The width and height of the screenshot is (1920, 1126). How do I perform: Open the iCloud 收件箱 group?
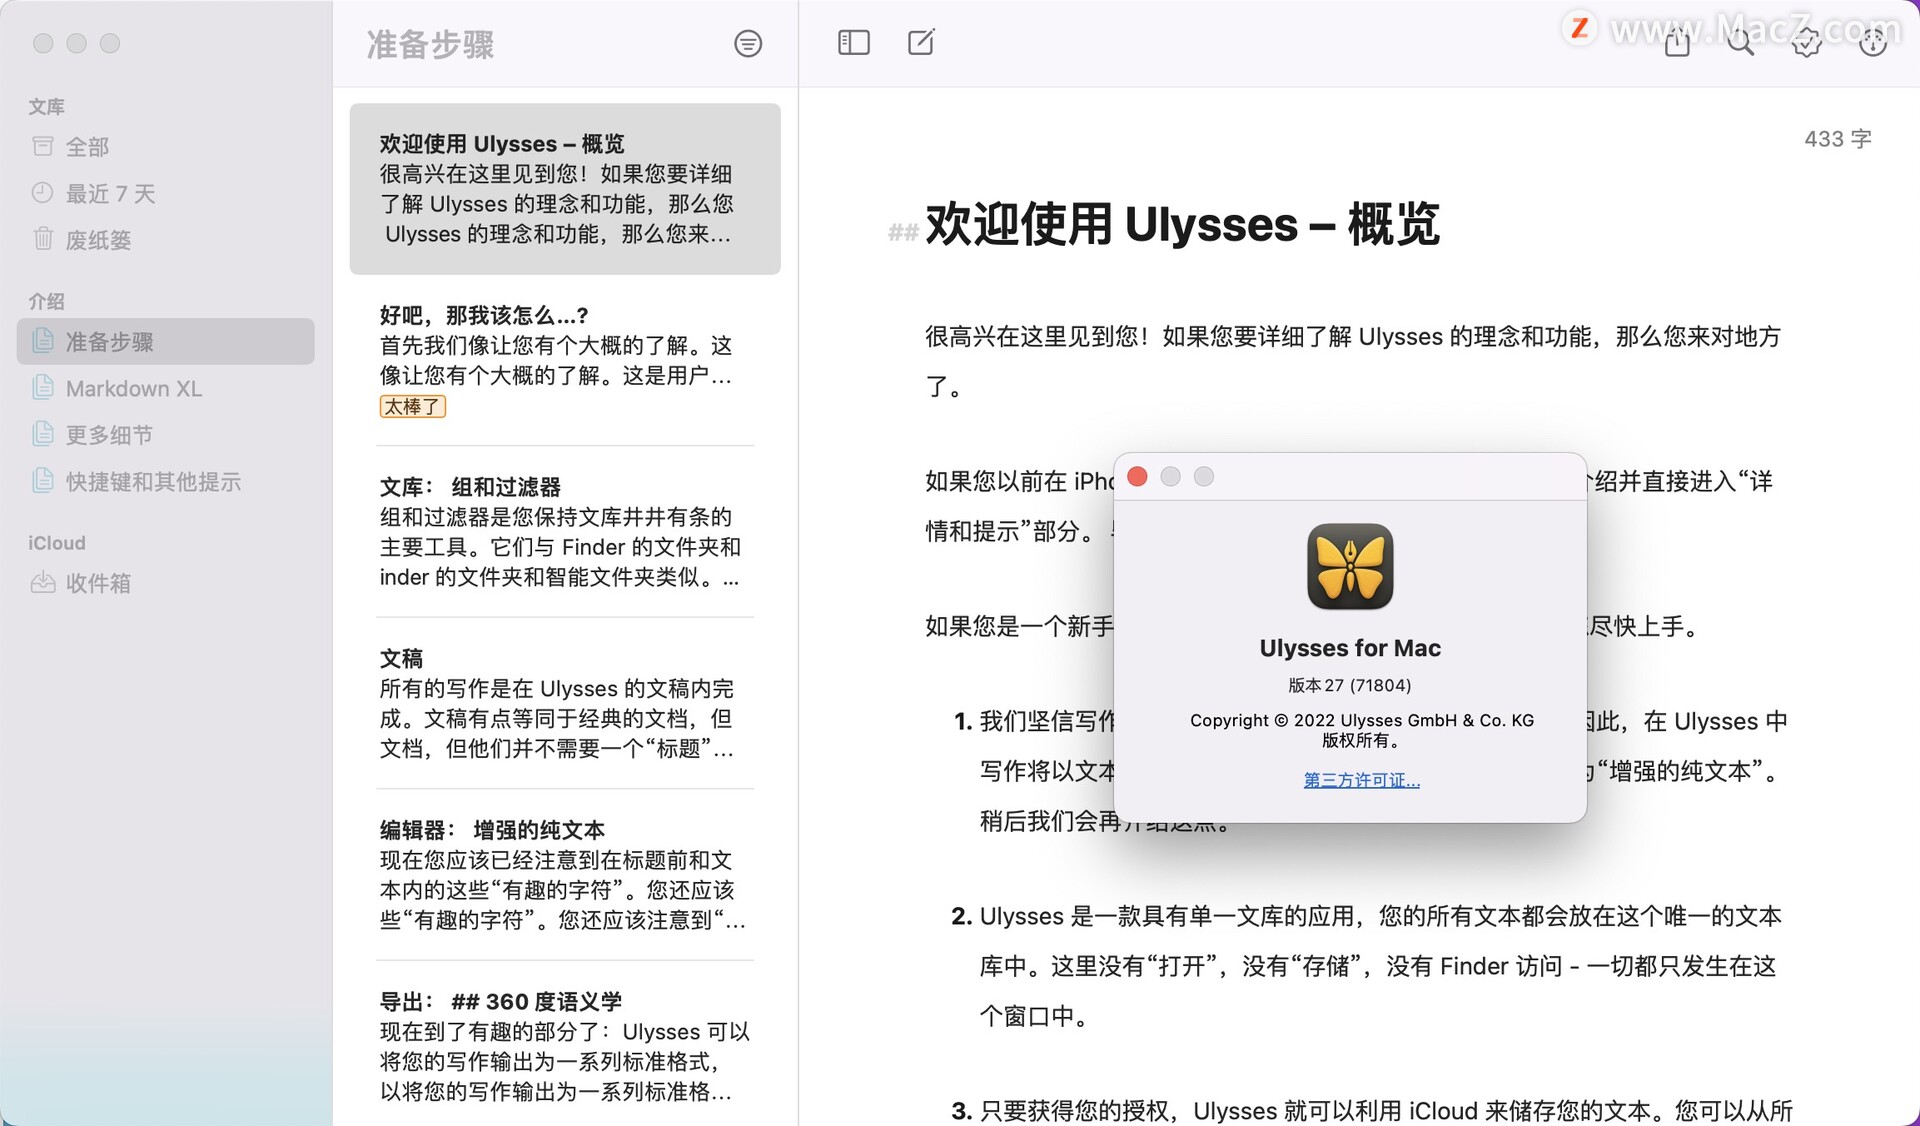click(166, 582)
